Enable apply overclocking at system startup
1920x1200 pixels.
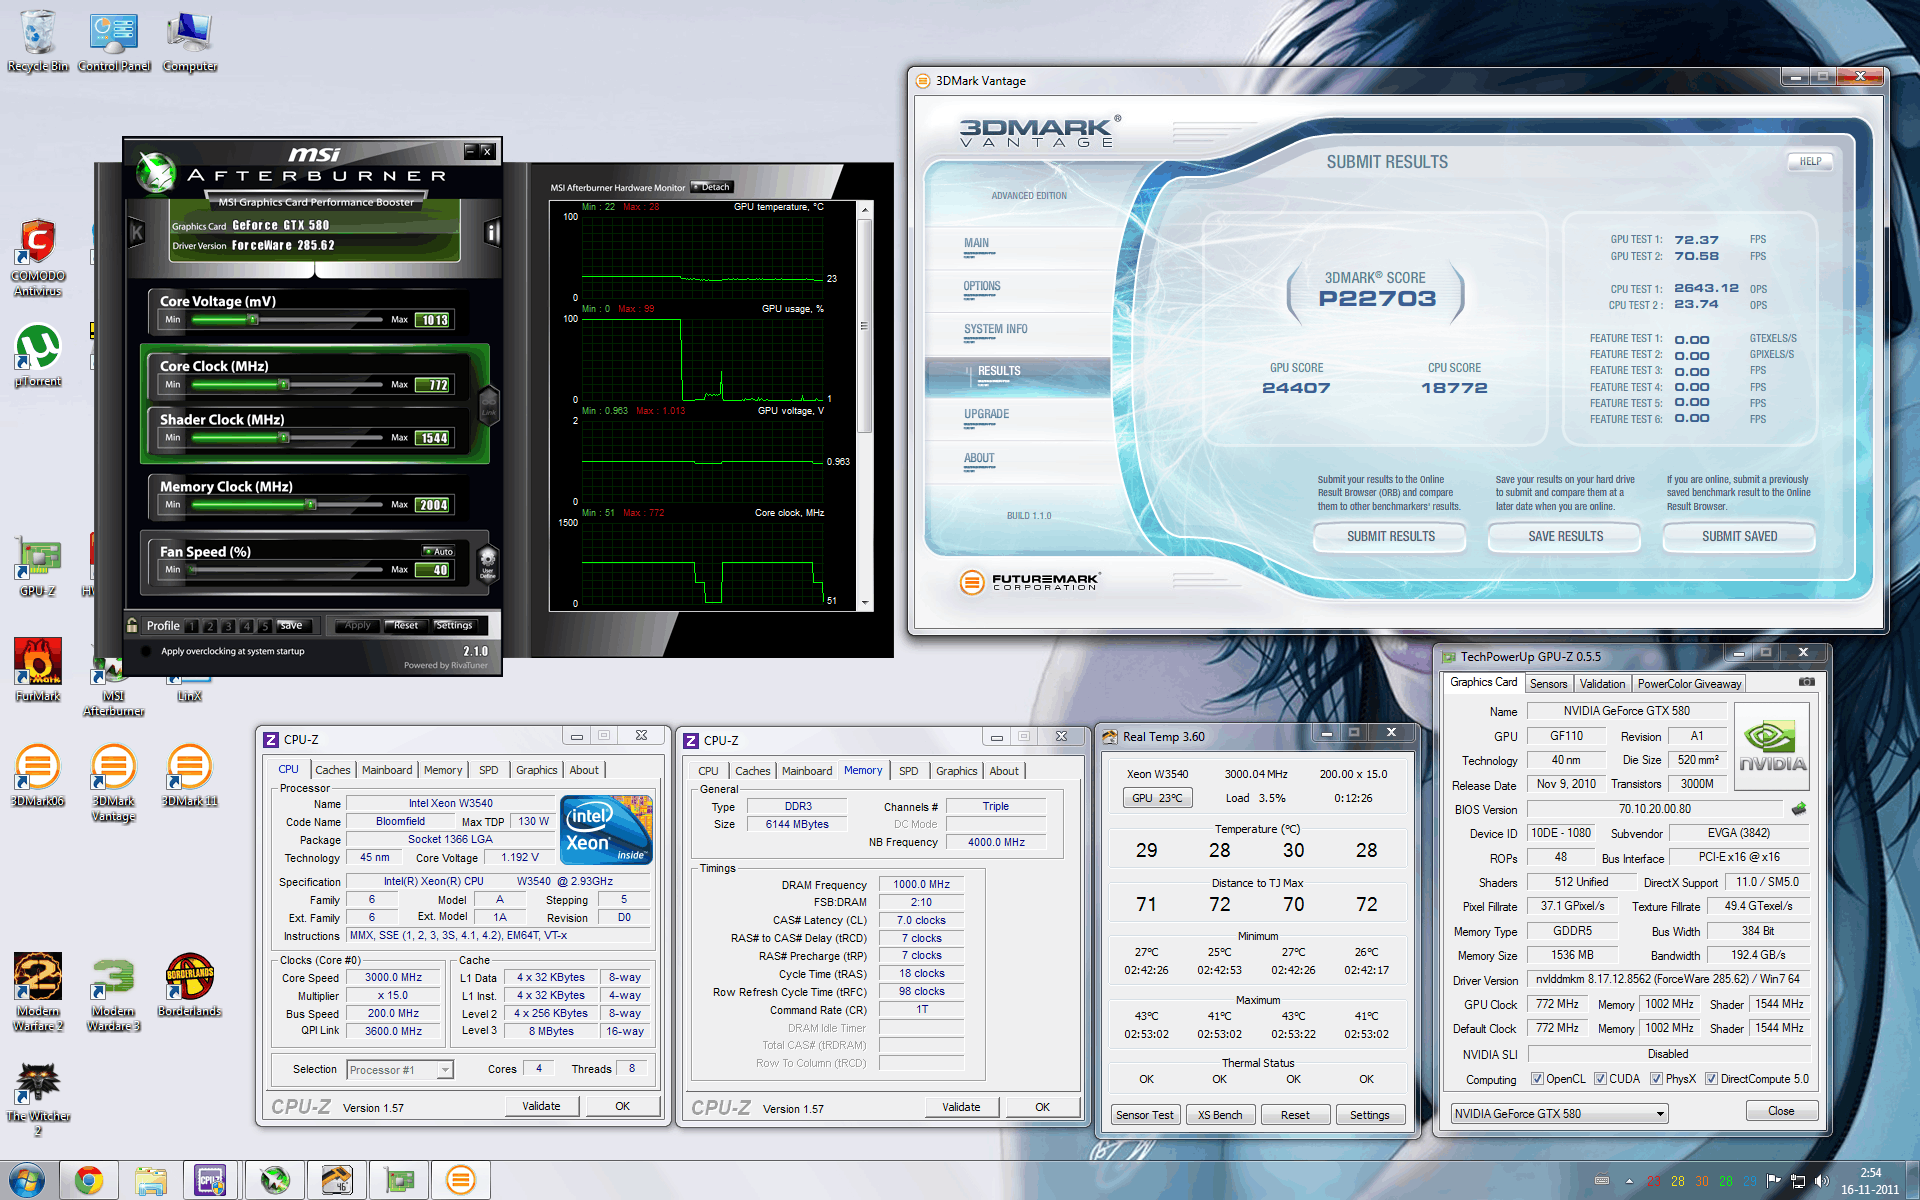point(147,651)
